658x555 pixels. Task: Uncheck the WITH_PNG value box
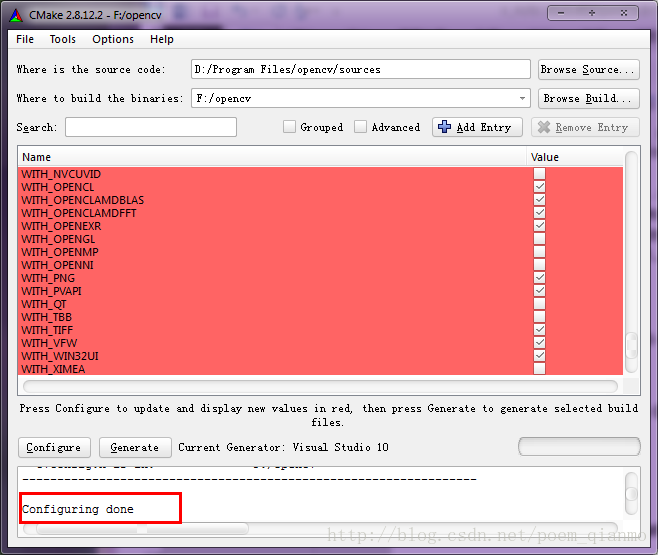coord(539,278)
